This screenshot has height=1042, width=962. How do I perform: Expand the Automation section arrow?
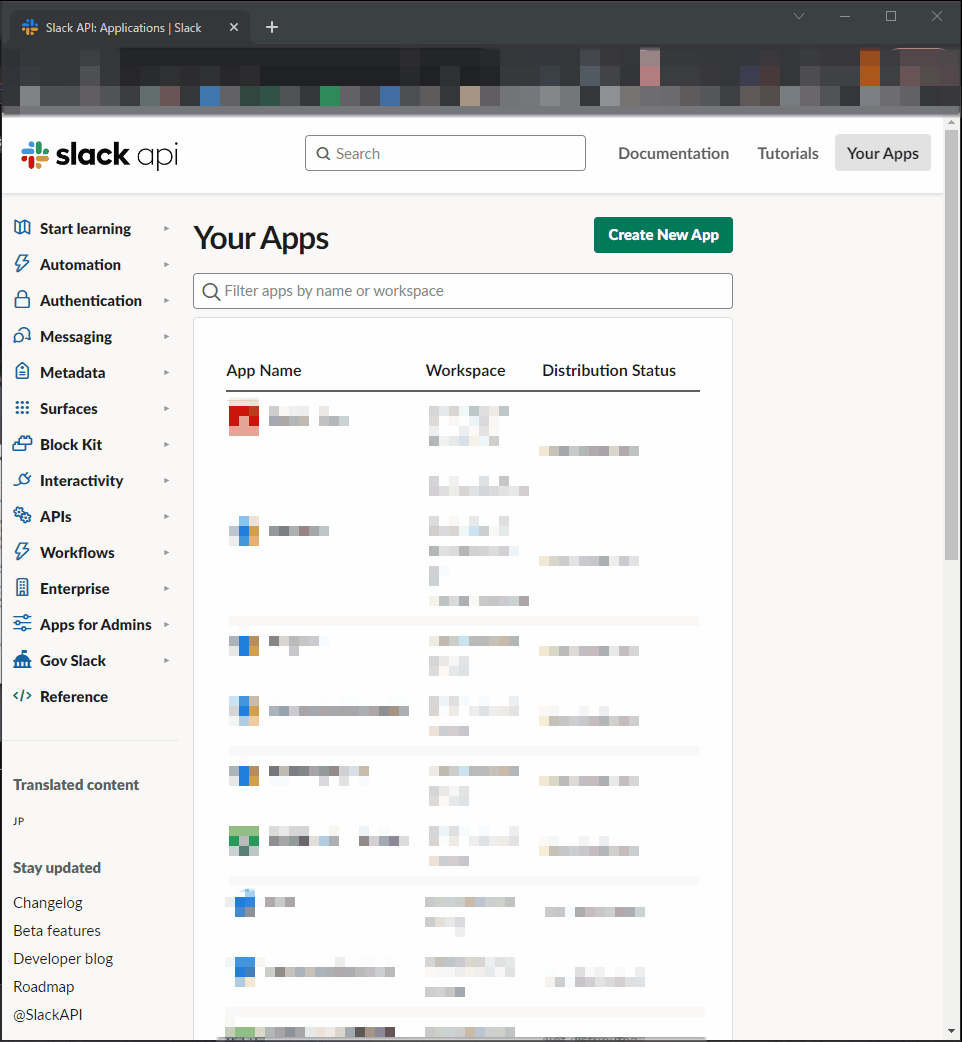[x=166, y=264]
